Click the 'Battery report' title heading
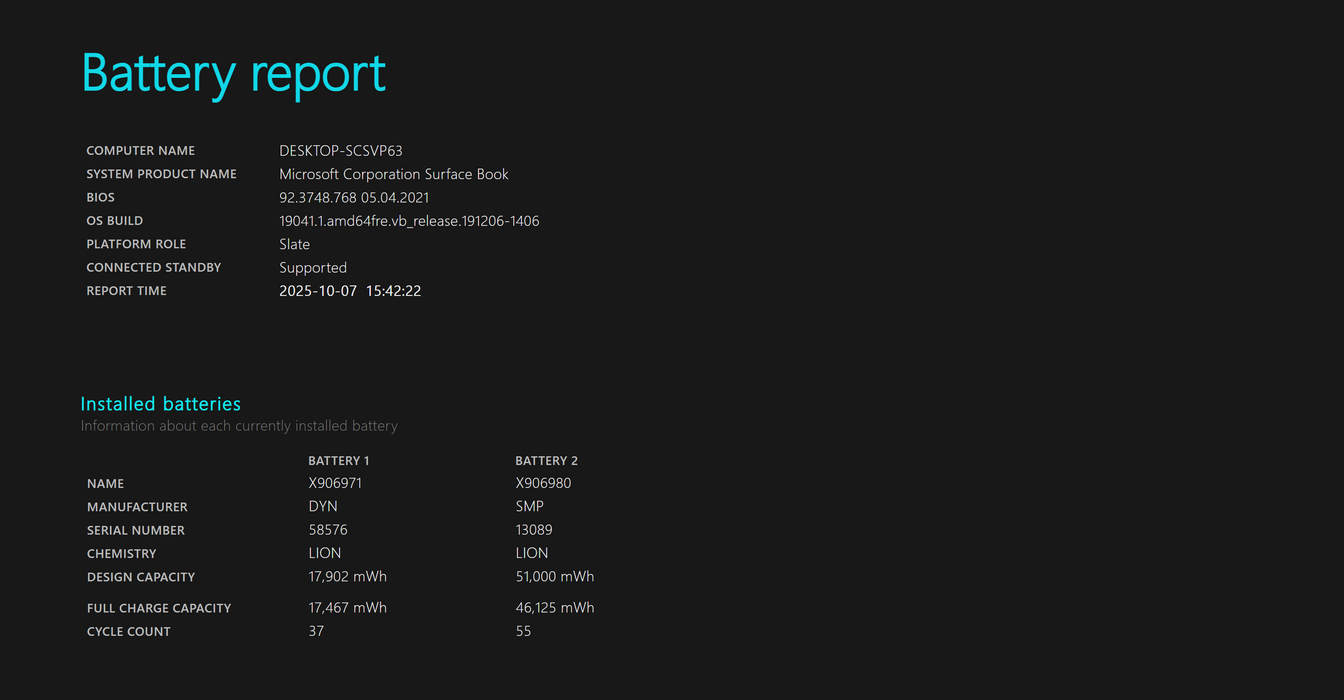Viewport: 1344px width, 700px height. [234, 74]
